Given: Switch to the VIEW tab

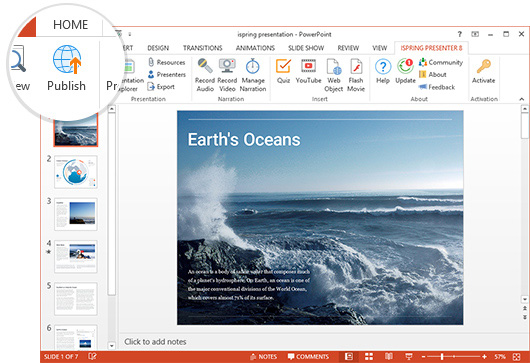Looking at the screenshot, I should pos(380,48).
